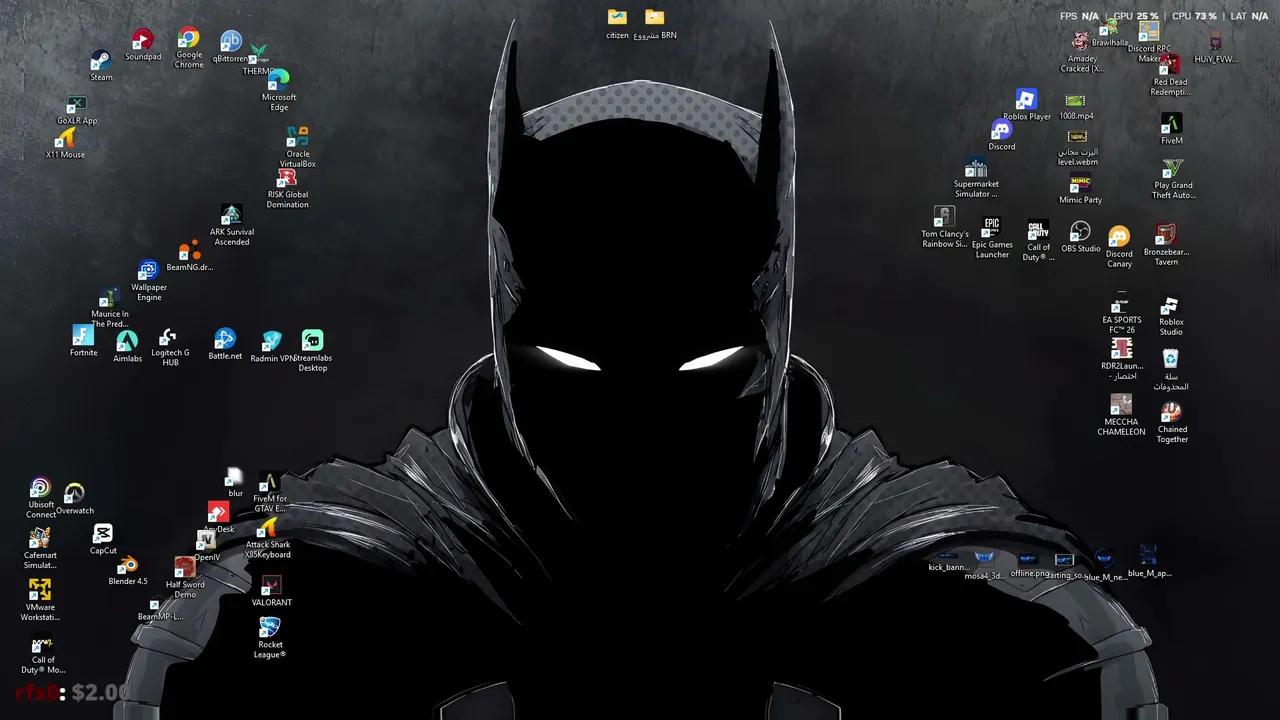This screenshot has width=1280, height=720.
Task: Open Logitech G HUB
Action: point(170,347)
